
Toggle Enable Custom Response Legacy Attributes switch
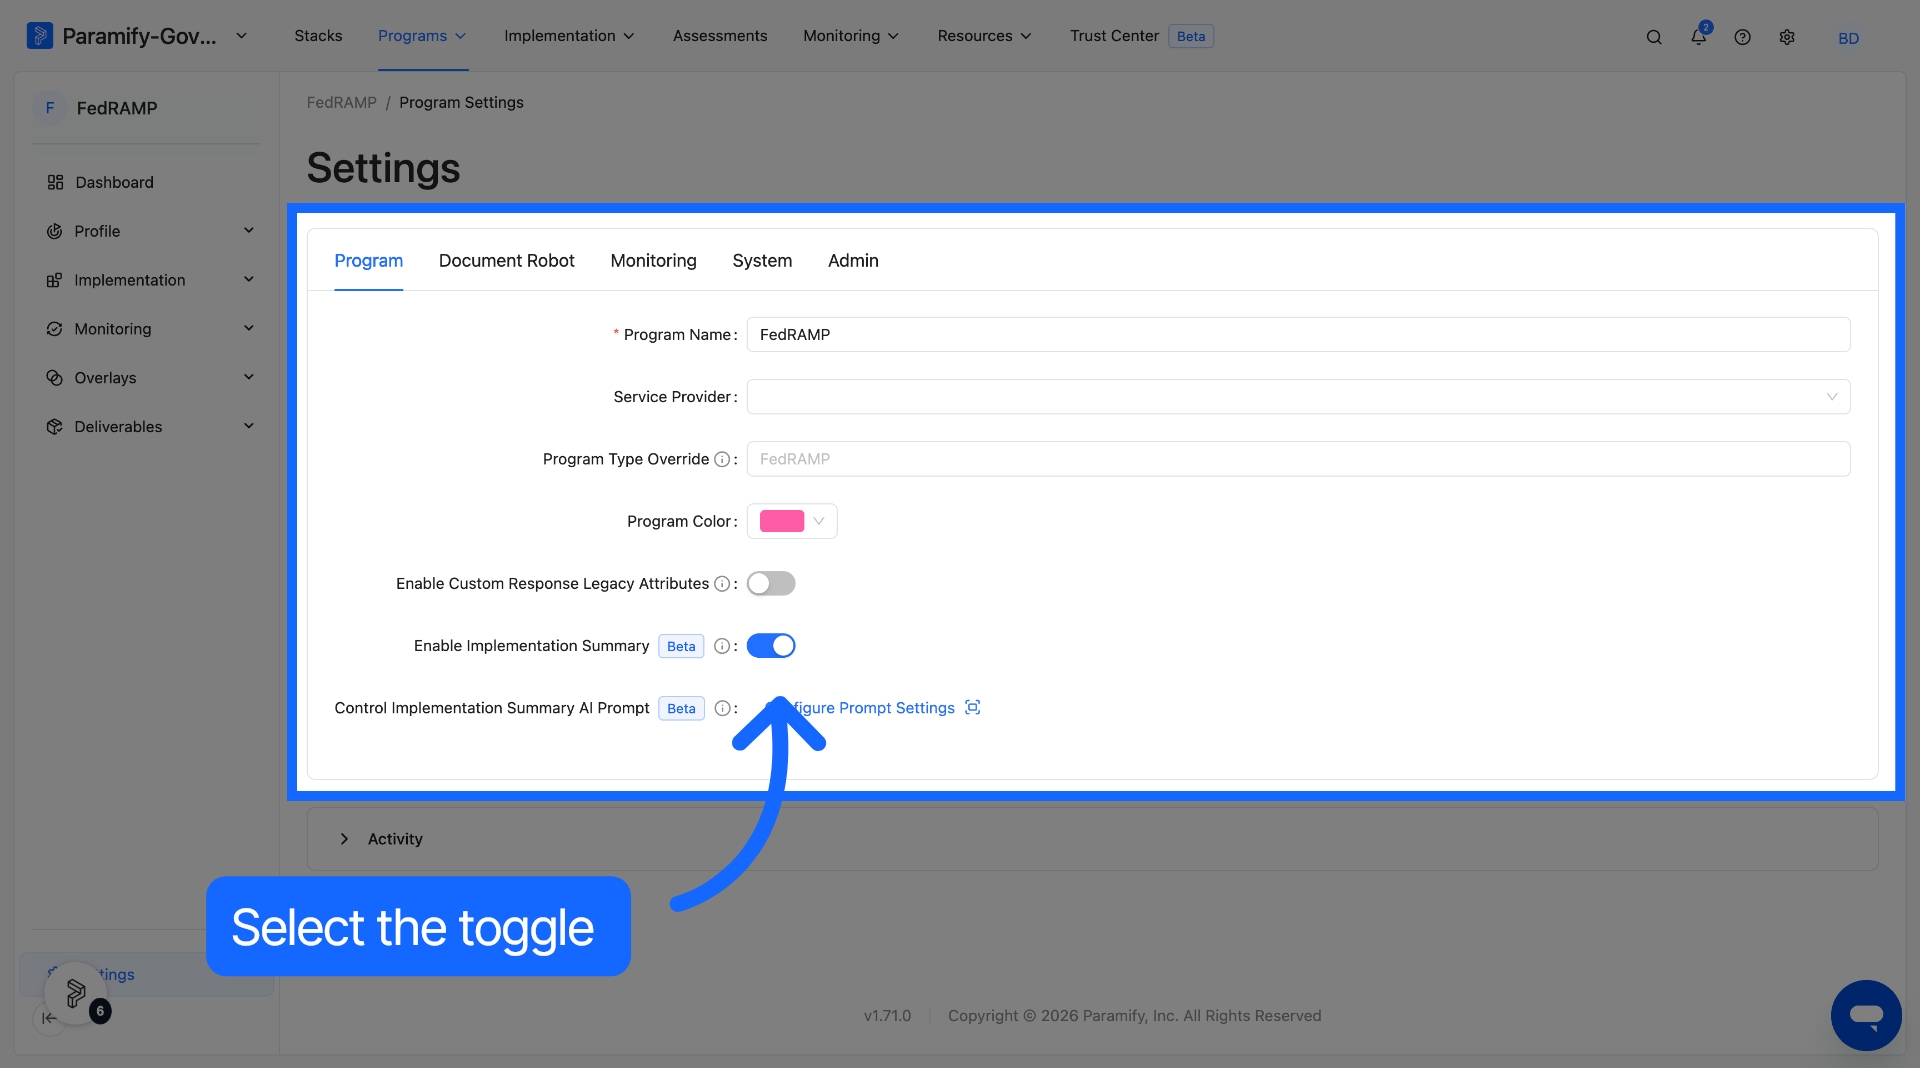click(x=771, y=584)
